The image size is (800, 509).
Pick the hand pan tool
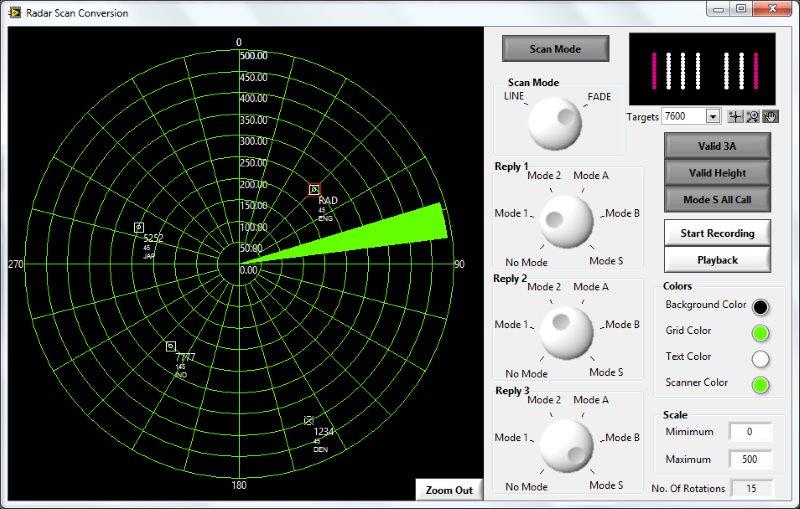[x=770, y=117]
